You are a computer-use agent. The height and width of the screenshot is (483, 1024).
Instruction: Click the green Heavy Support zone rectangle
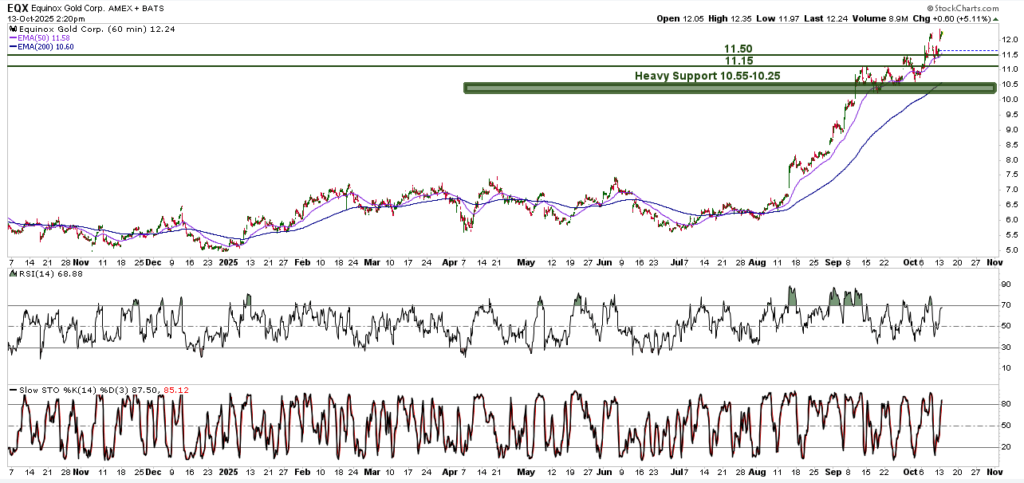(x=730, y=88)
